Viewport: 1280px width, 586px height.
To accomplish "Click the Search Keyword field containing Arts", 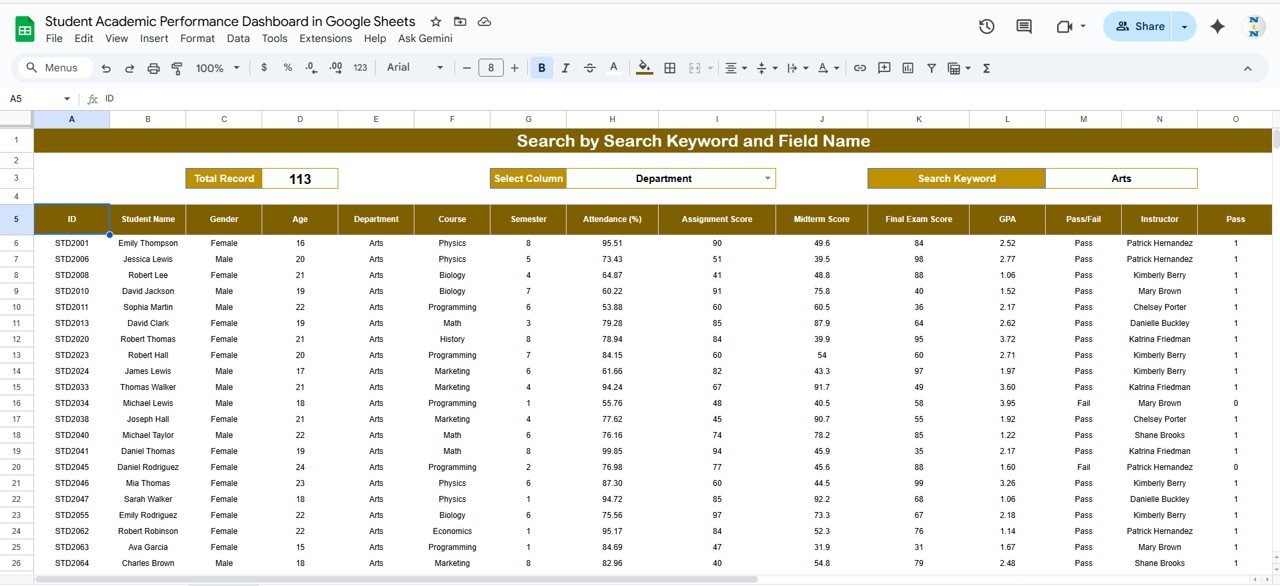I will pos(1120,178).
